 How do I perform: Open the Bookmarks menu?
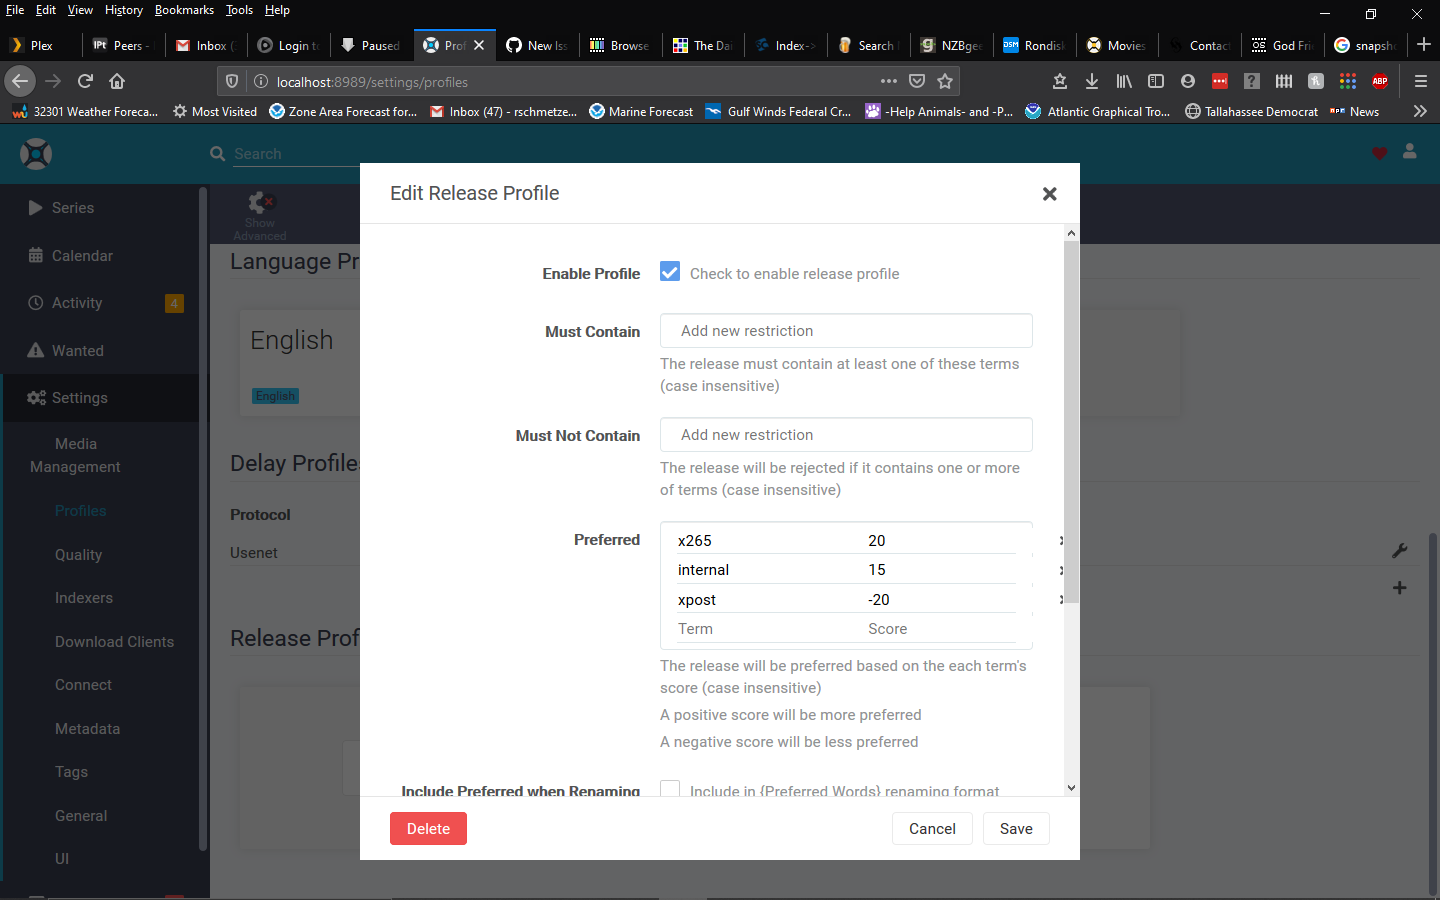coord(184,10)
